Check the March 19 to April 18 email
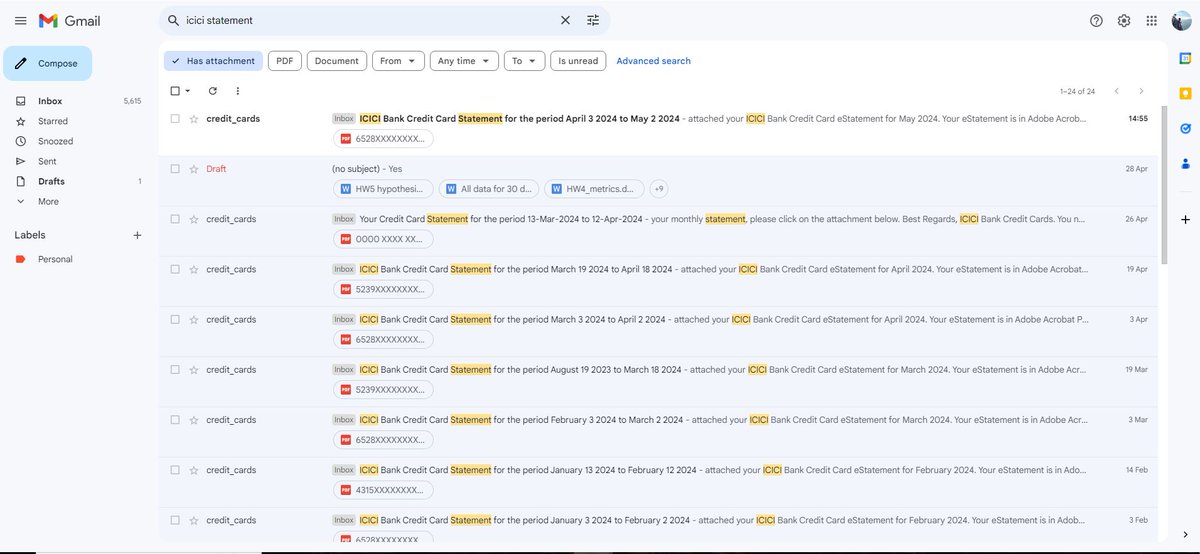 pyautogui.click(x=175, y=269)
